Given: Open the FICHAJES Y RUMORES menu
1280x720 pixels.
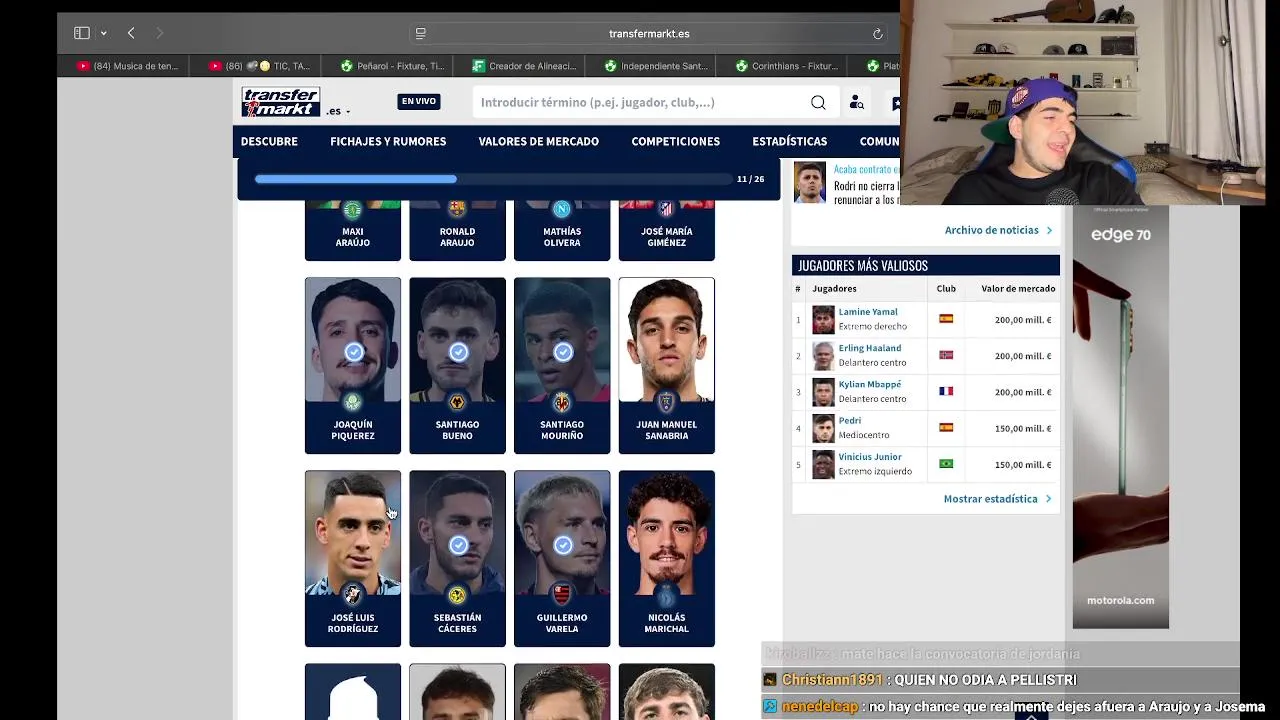Looking at the screenshot, I should click(x=388, y=141).
